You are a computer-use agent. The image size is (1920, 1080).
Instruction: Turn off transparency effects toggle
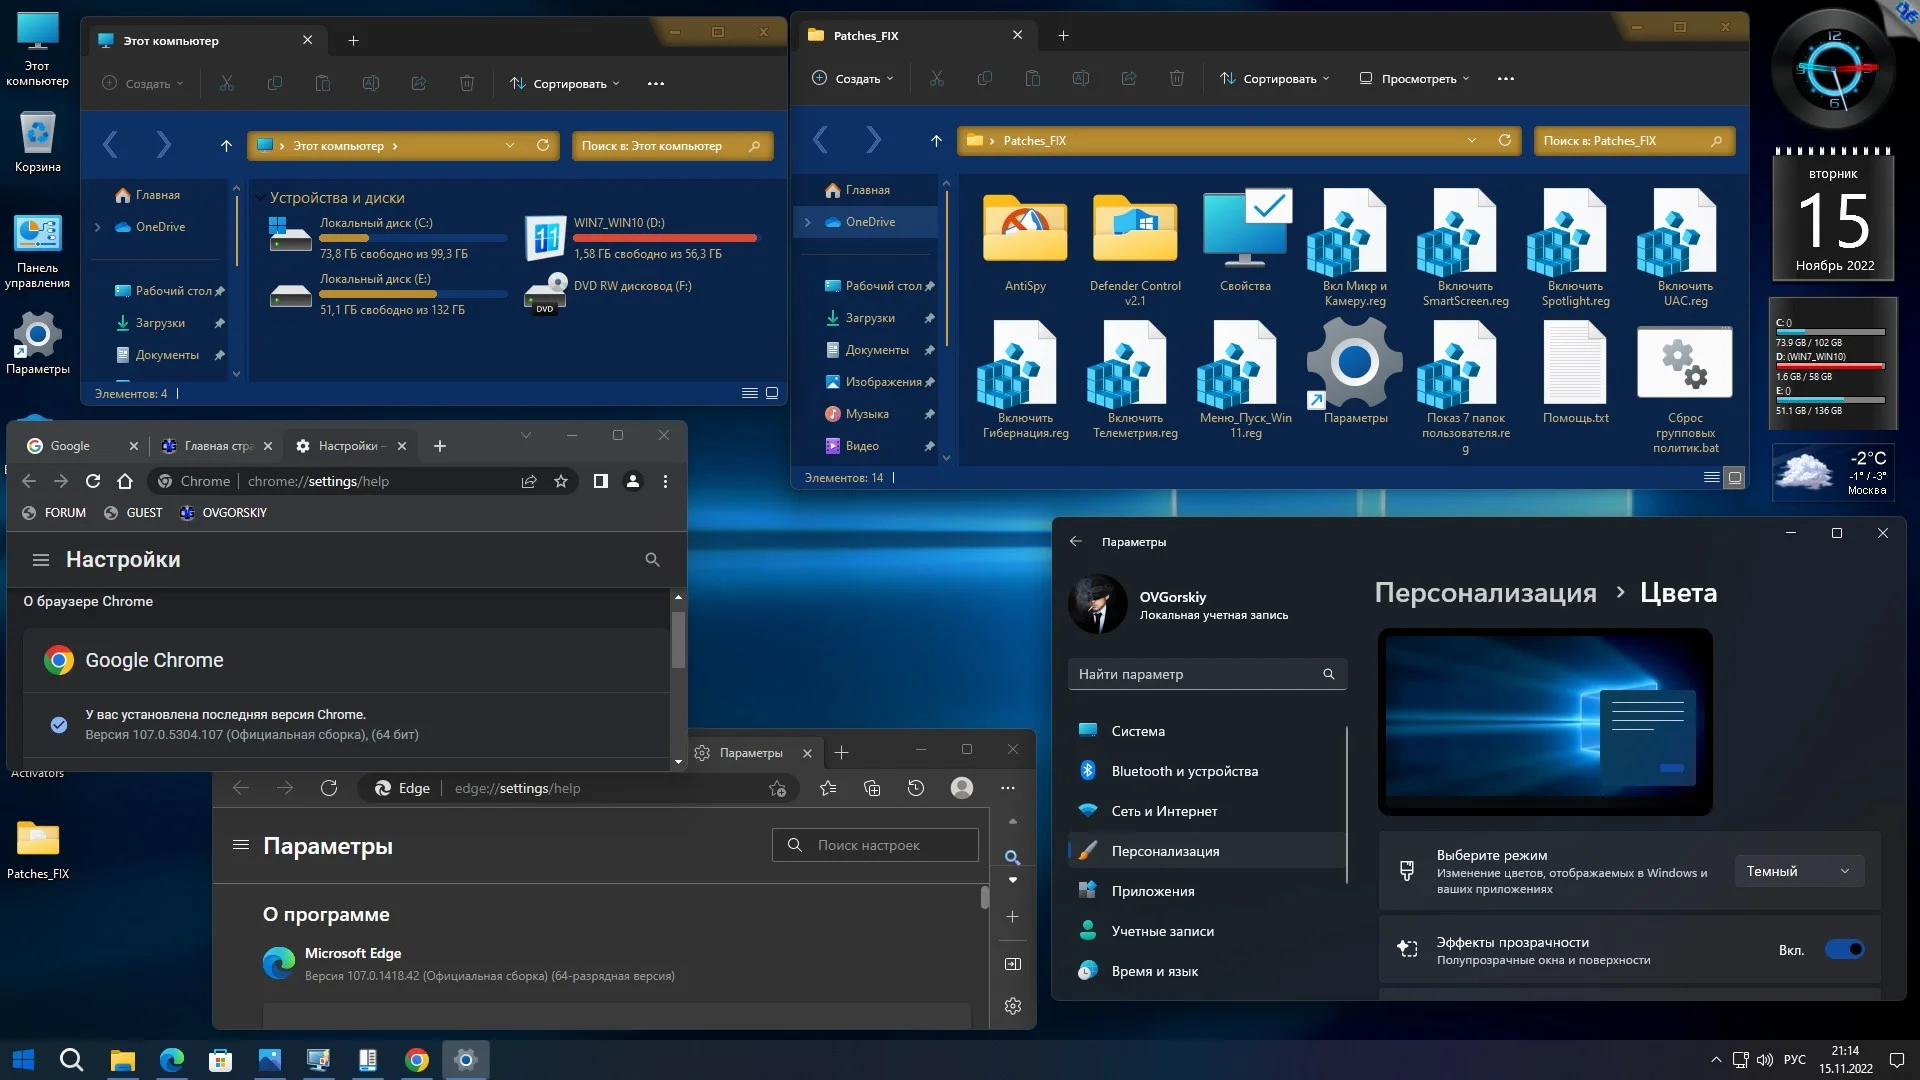[x=1844, y=950]
